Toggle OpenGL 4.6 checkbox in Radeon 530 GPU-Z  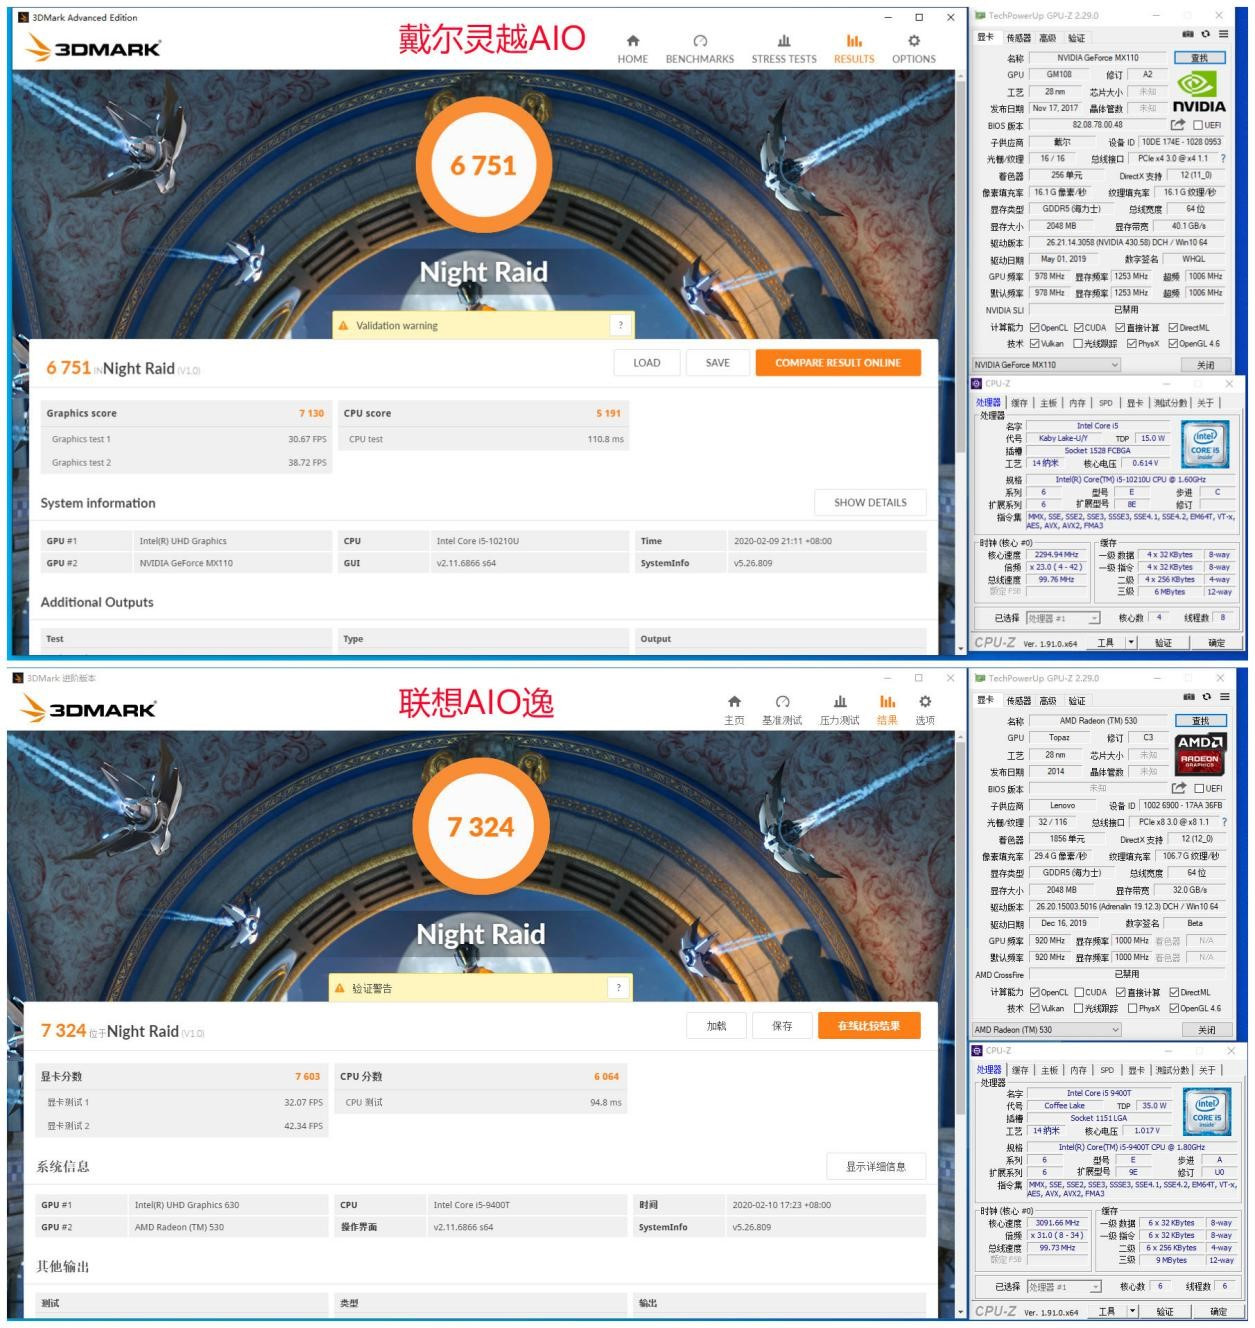click(x=1174, y=1008)
